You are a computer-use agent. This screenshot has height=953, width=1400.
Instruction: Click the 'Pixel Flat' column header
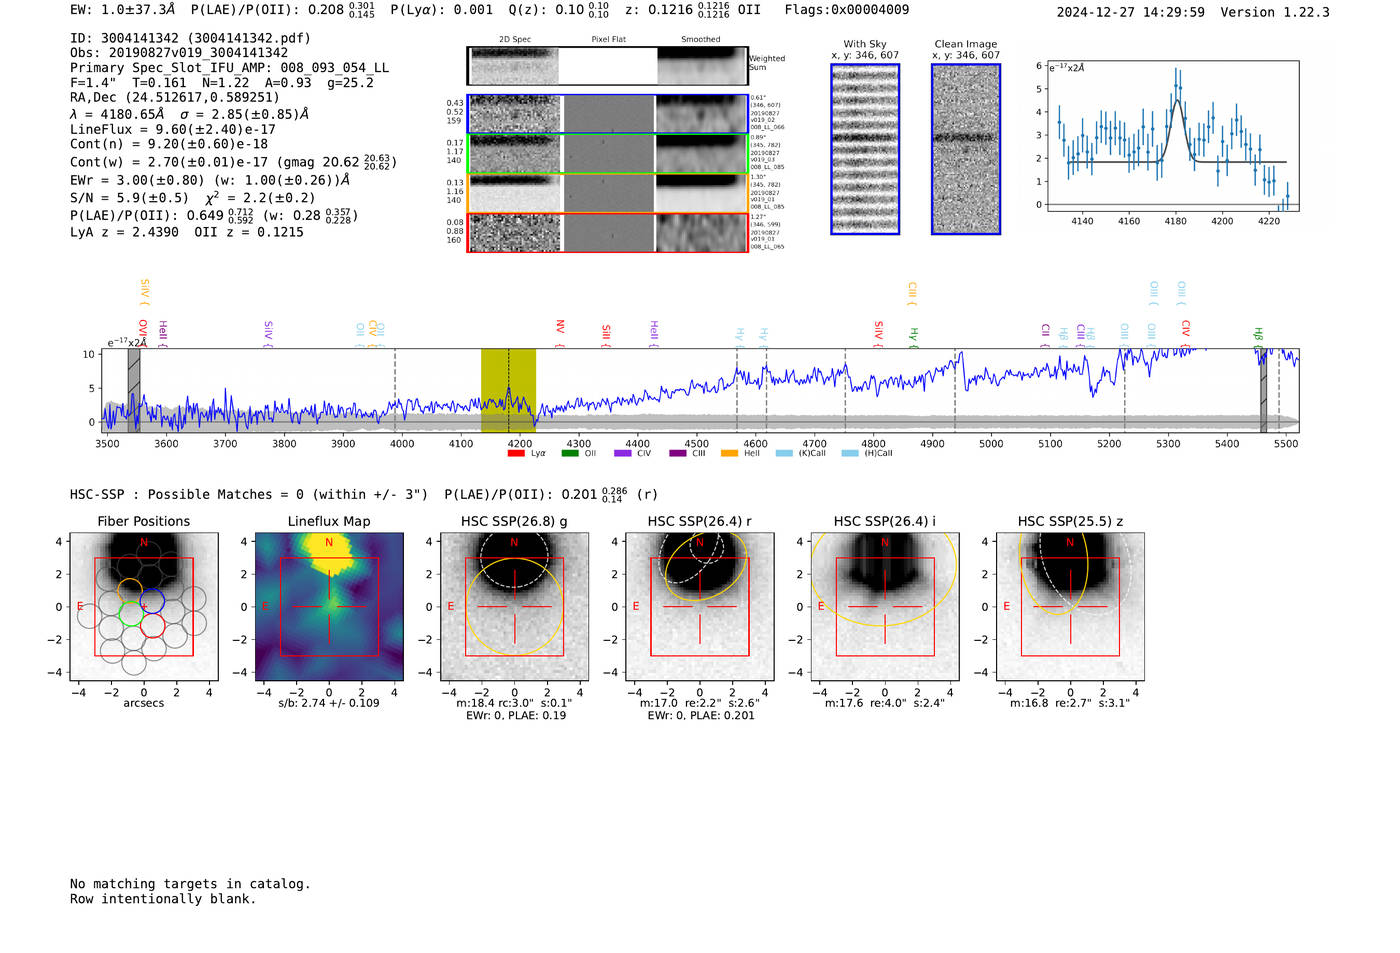(x=608, y=40)
